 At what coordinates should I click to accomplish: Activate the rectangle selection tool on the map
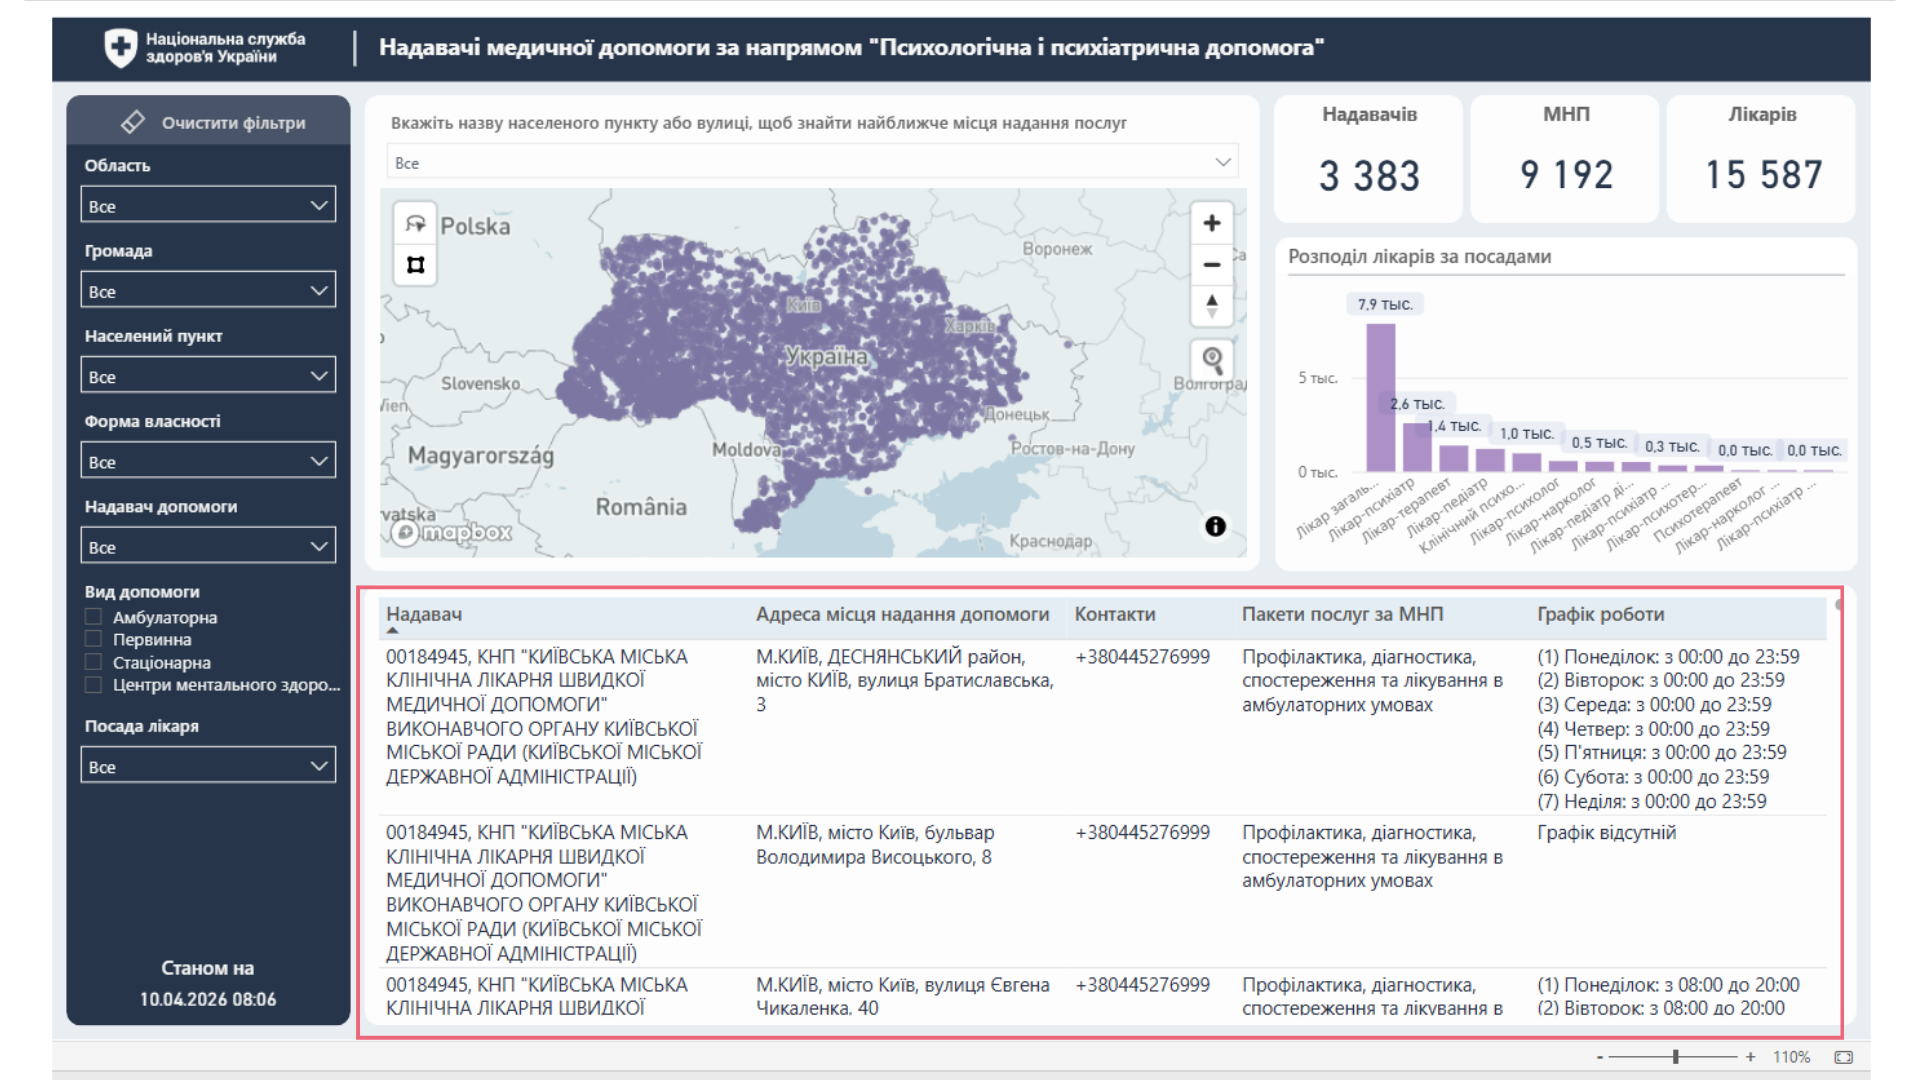pyautogui.click(x=415, y=265)
